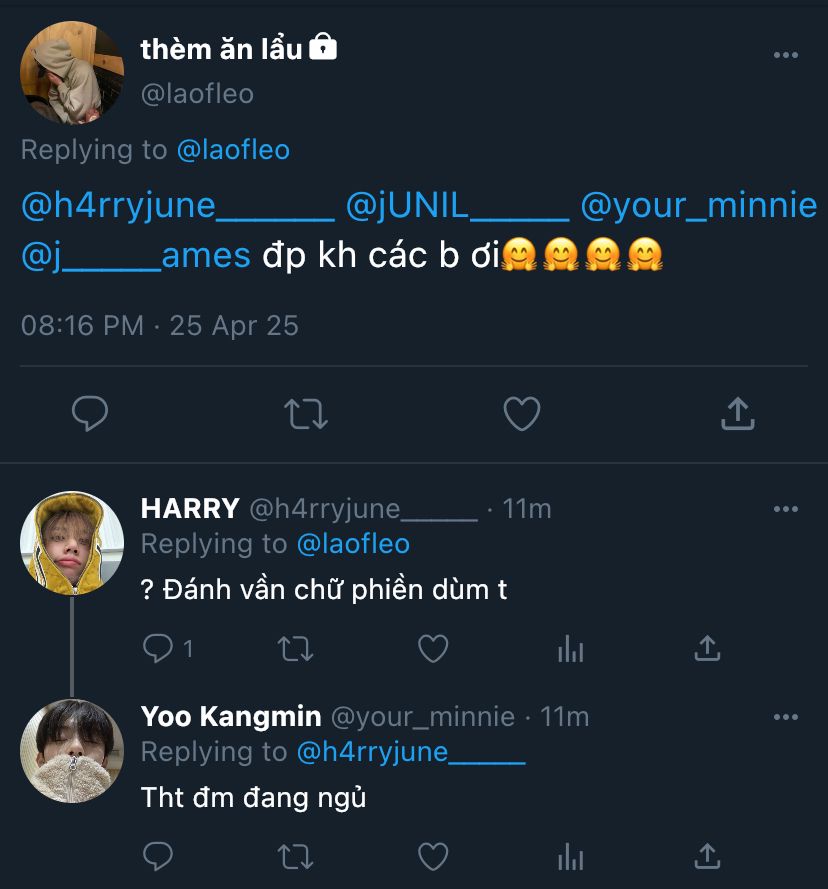Share the main laofleo tweet
This screenshot has height=889, width=828.
737,413
